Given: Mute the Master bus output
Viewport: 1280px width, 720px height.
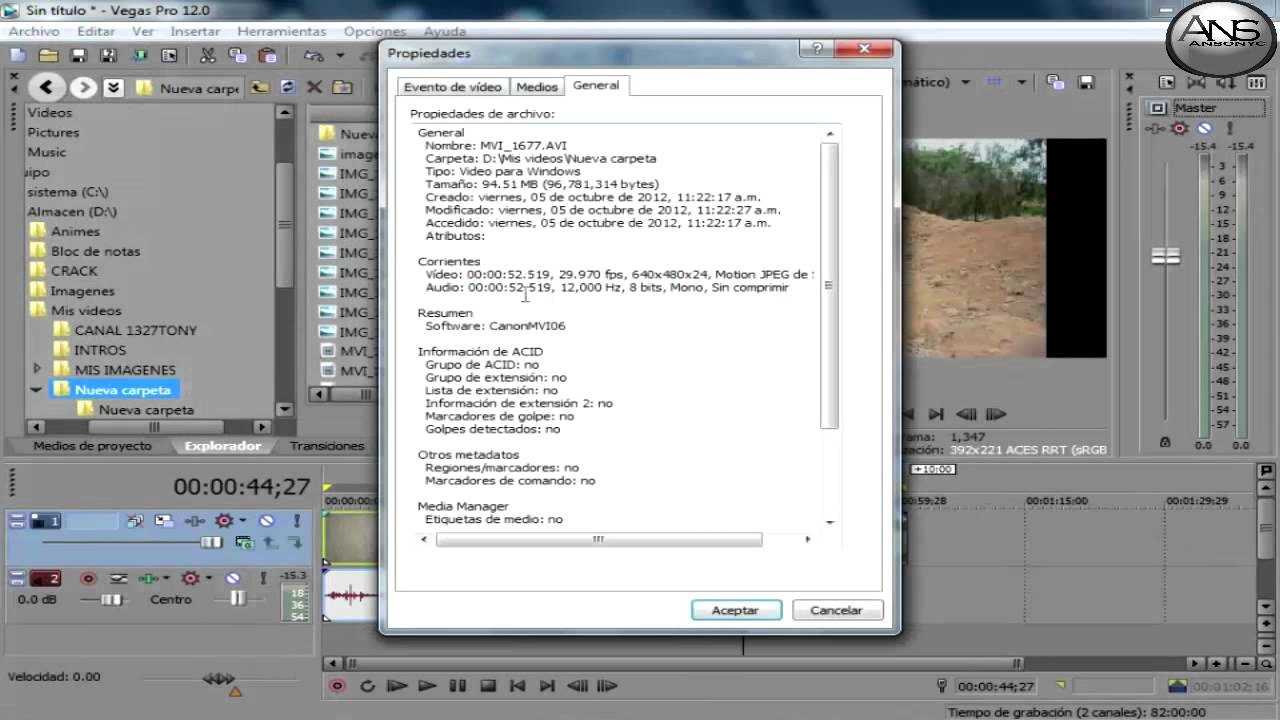Looking at the screenshot, I should [1205, 128].
